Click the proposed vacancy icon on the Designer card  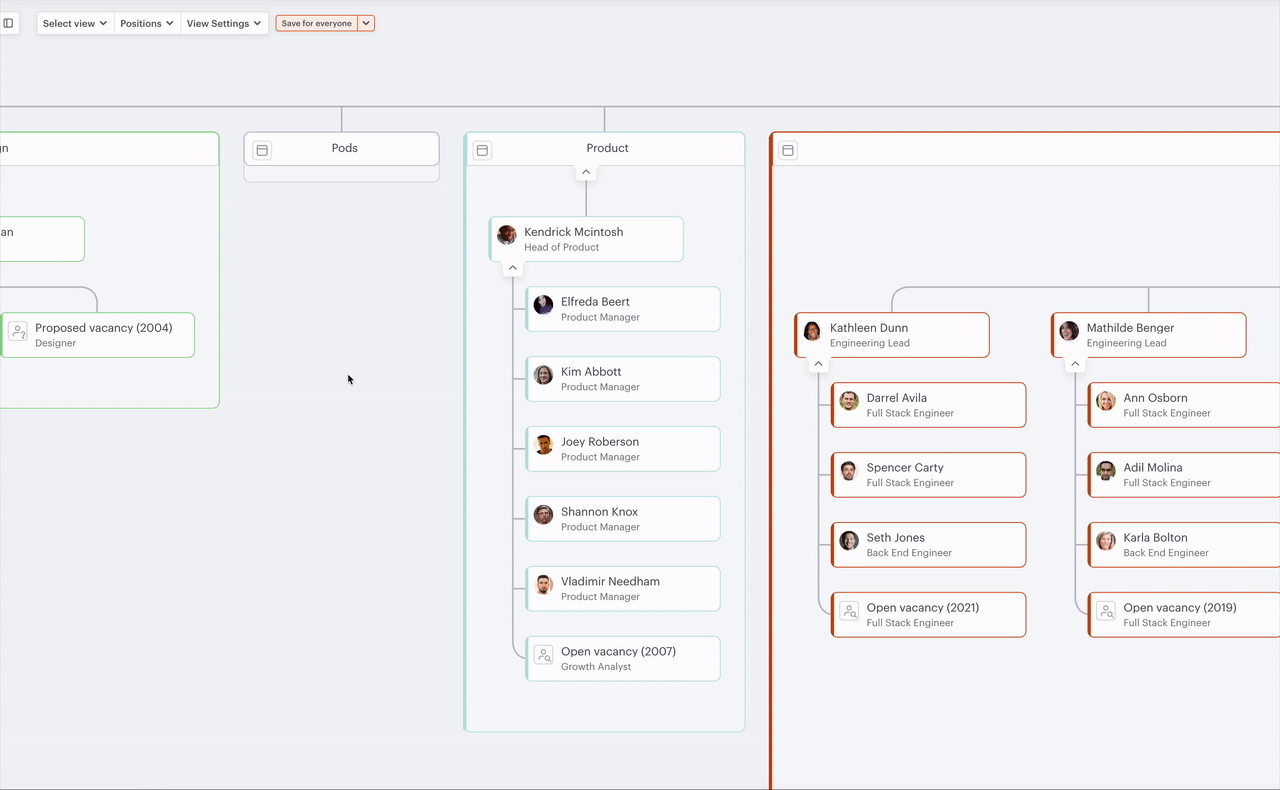(x=19, y=331)
